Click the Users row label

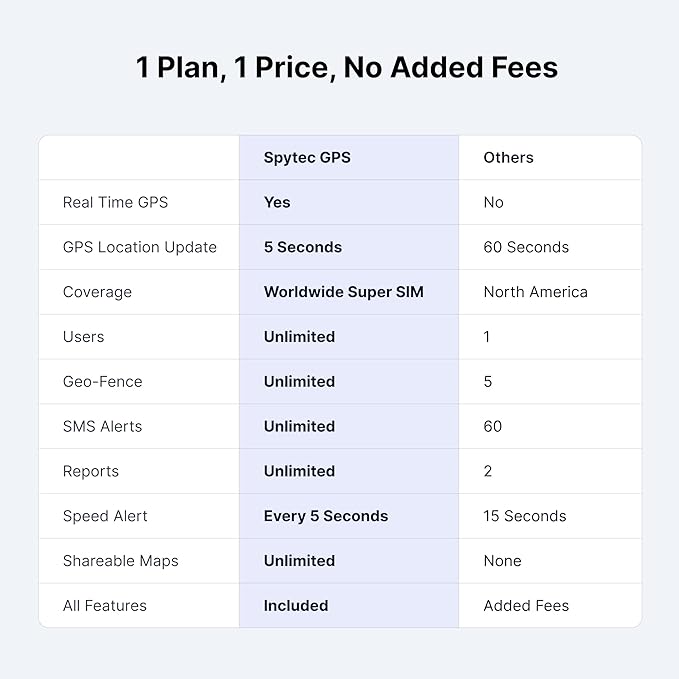(x=83, y=337)
